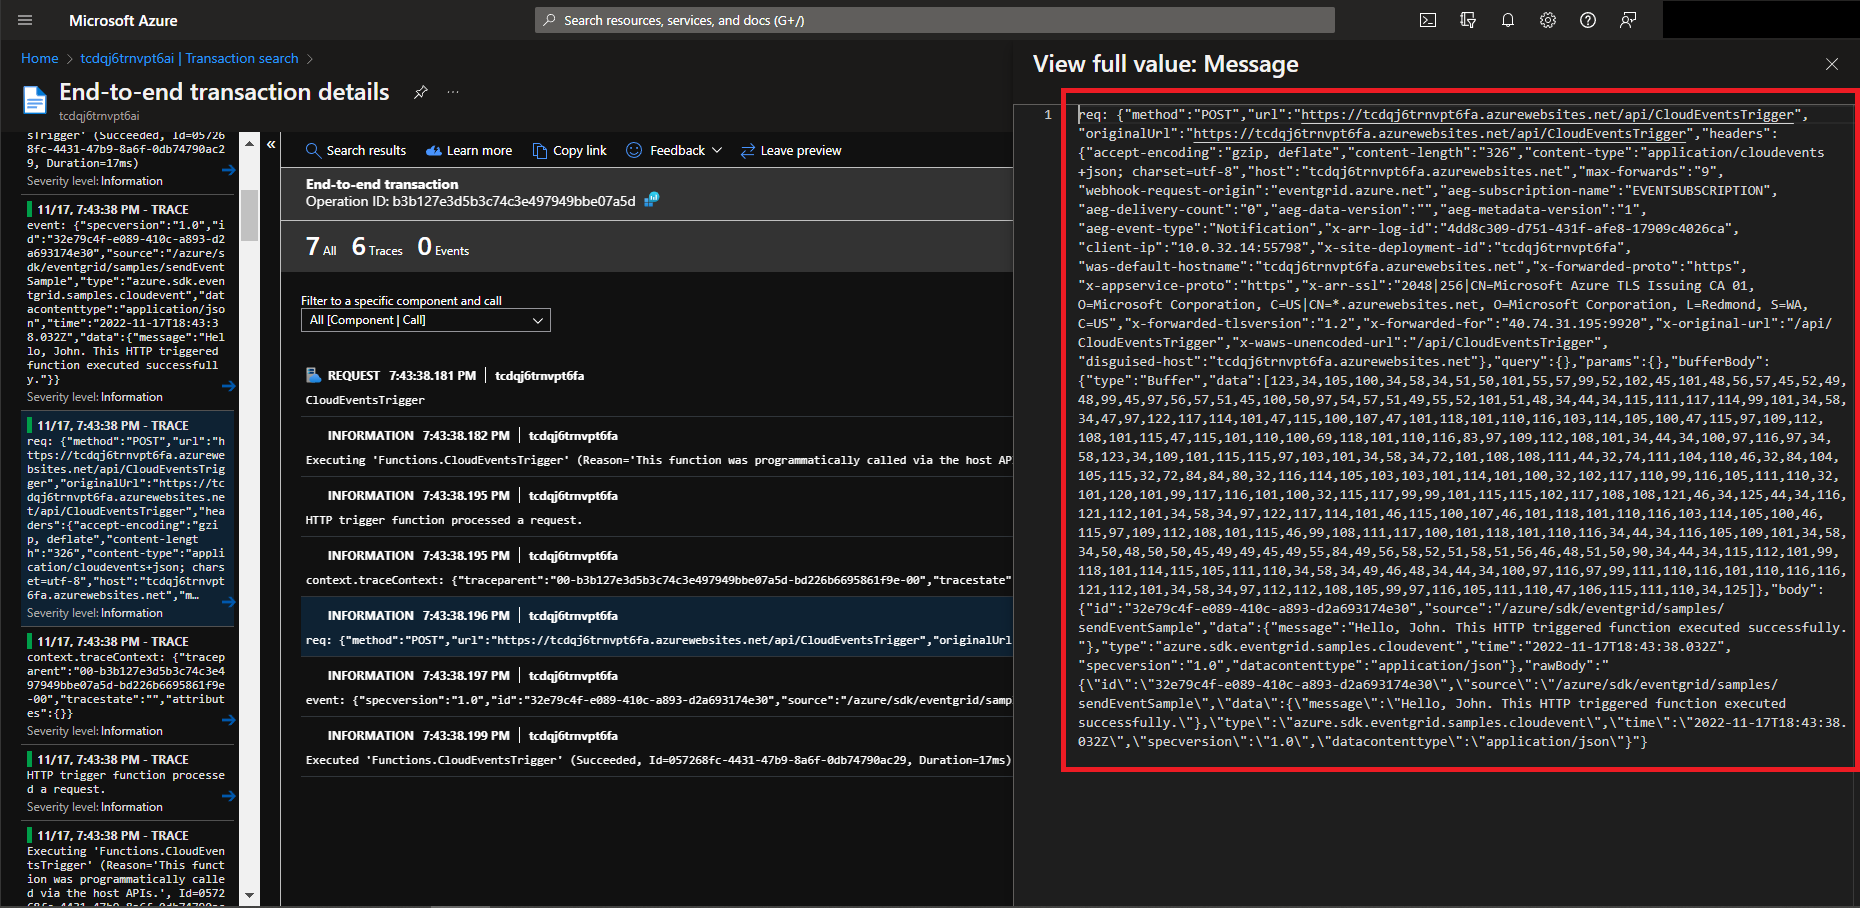Select left panel trace starting with req: method
This screenshot has height=908, width=1860.
click(128, 518)
